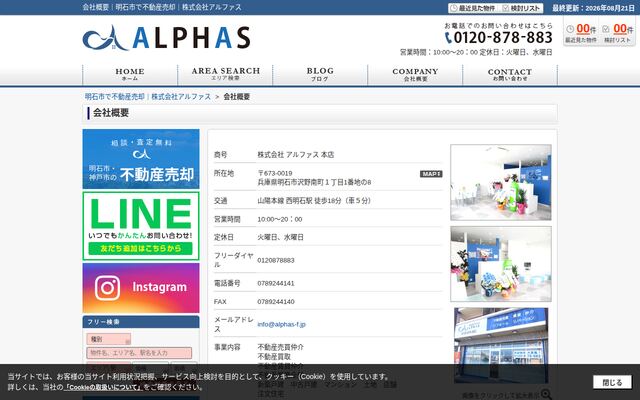Click the phone number 0120-878-883
Viewport: 640px width, 400px height.
[x=503, y=38]
